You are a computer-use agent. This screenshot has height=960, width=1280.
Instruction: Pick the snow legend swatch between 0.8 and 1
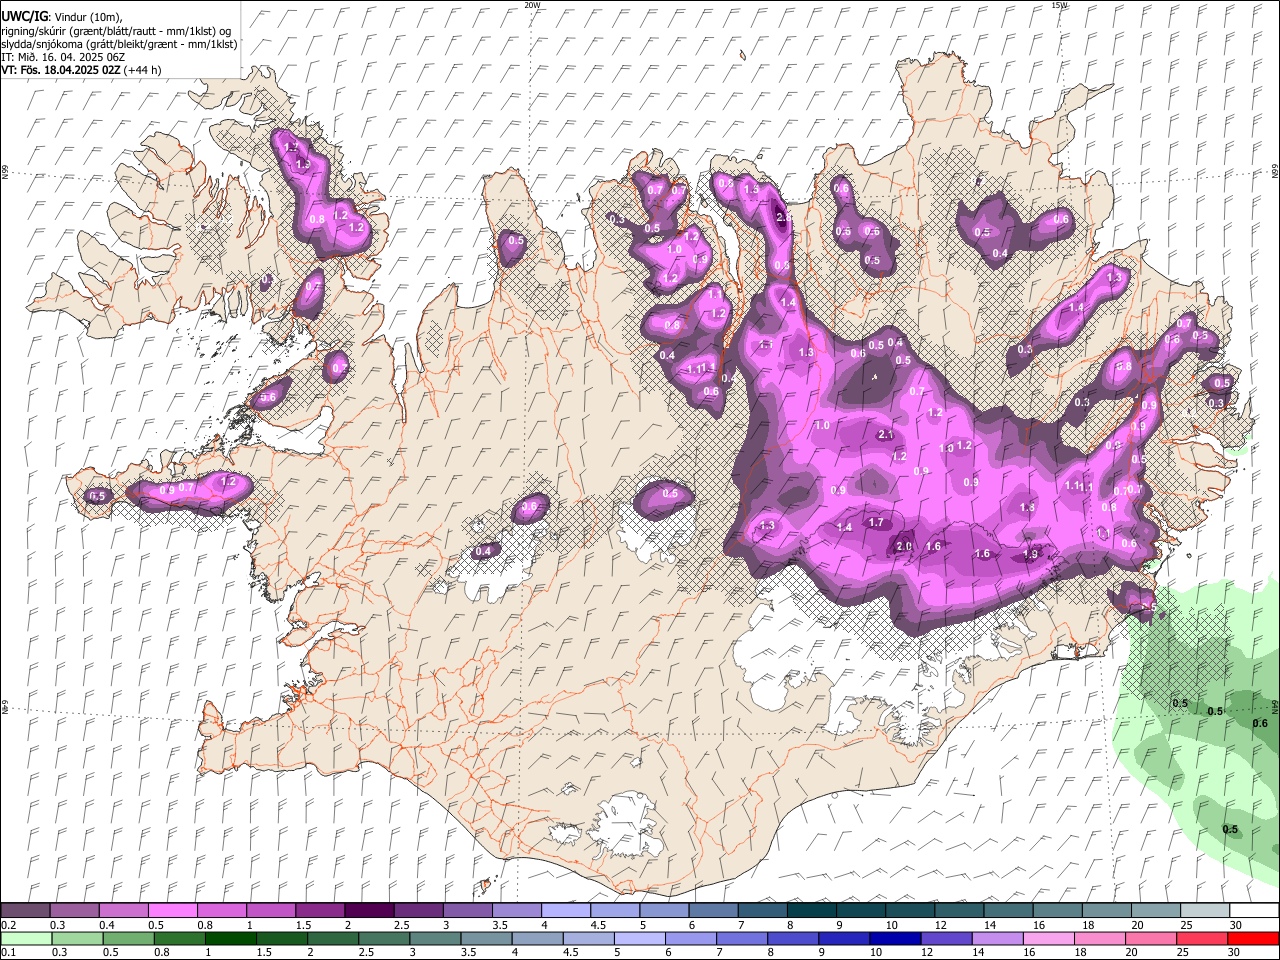(221, 911)
